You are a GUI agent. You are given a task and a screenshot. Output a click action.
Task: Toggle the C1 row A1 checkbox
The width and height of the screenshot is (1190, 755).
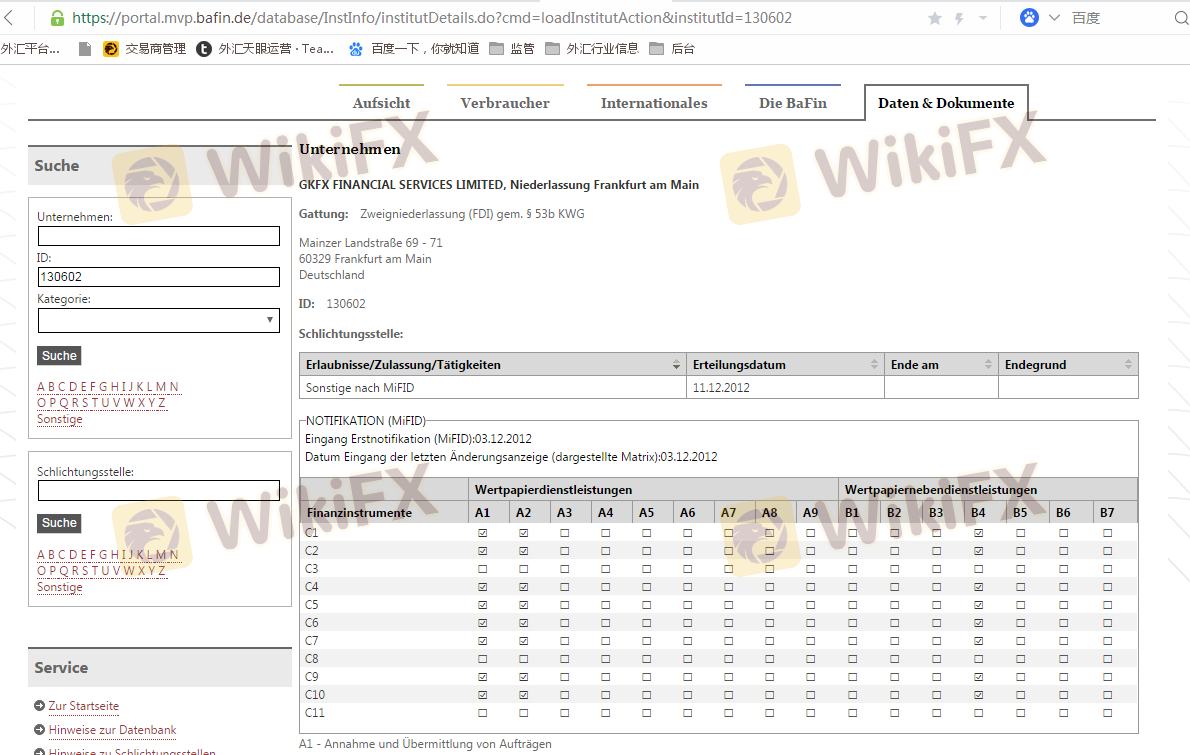pos(483,533)
